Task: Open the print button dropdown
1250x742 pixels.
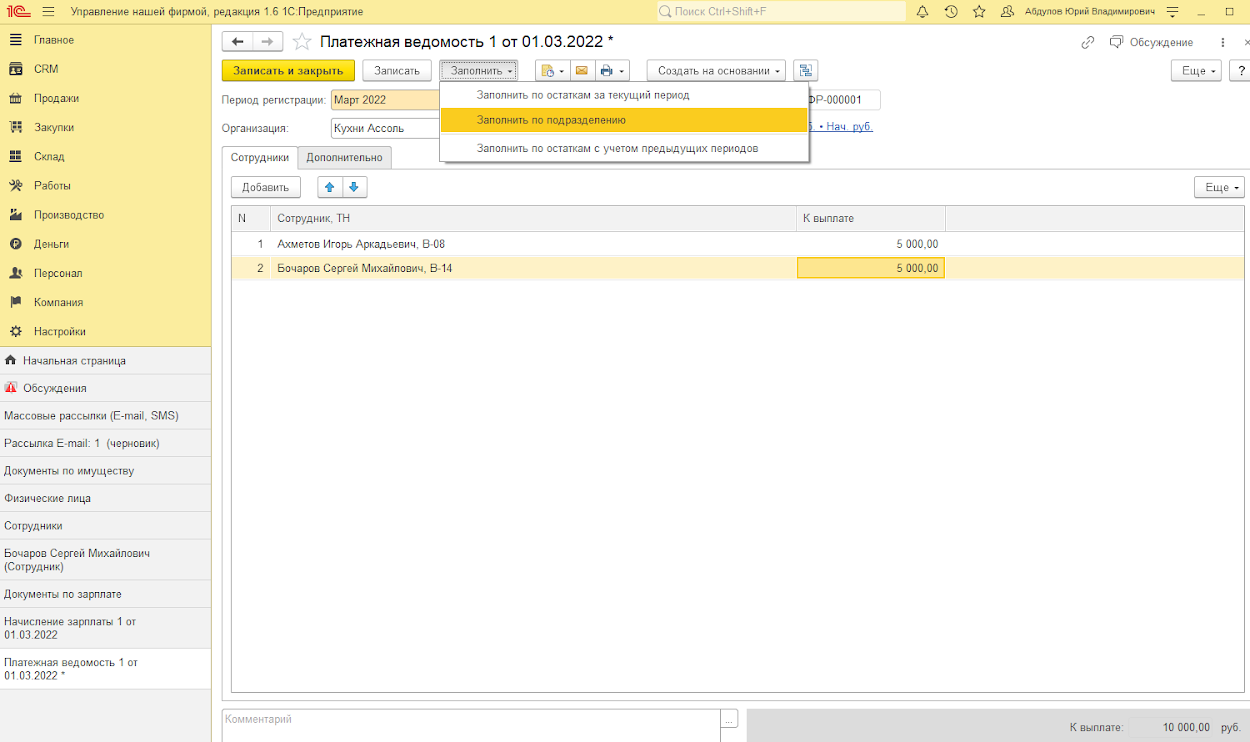Action: [x=612, y=71]
